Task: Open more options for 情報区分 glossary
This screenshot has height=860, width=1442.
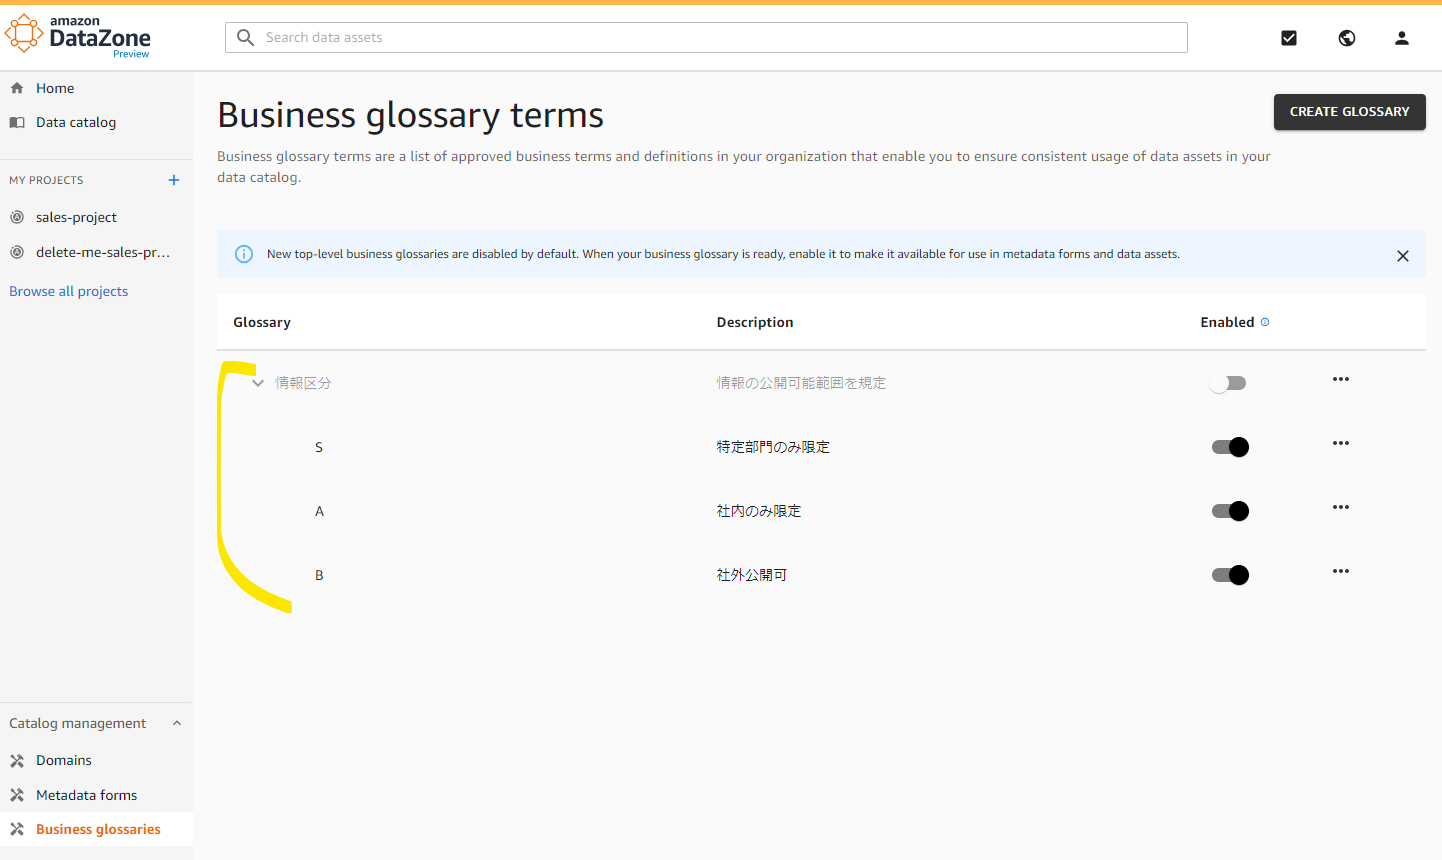Action: [1341, 379]
